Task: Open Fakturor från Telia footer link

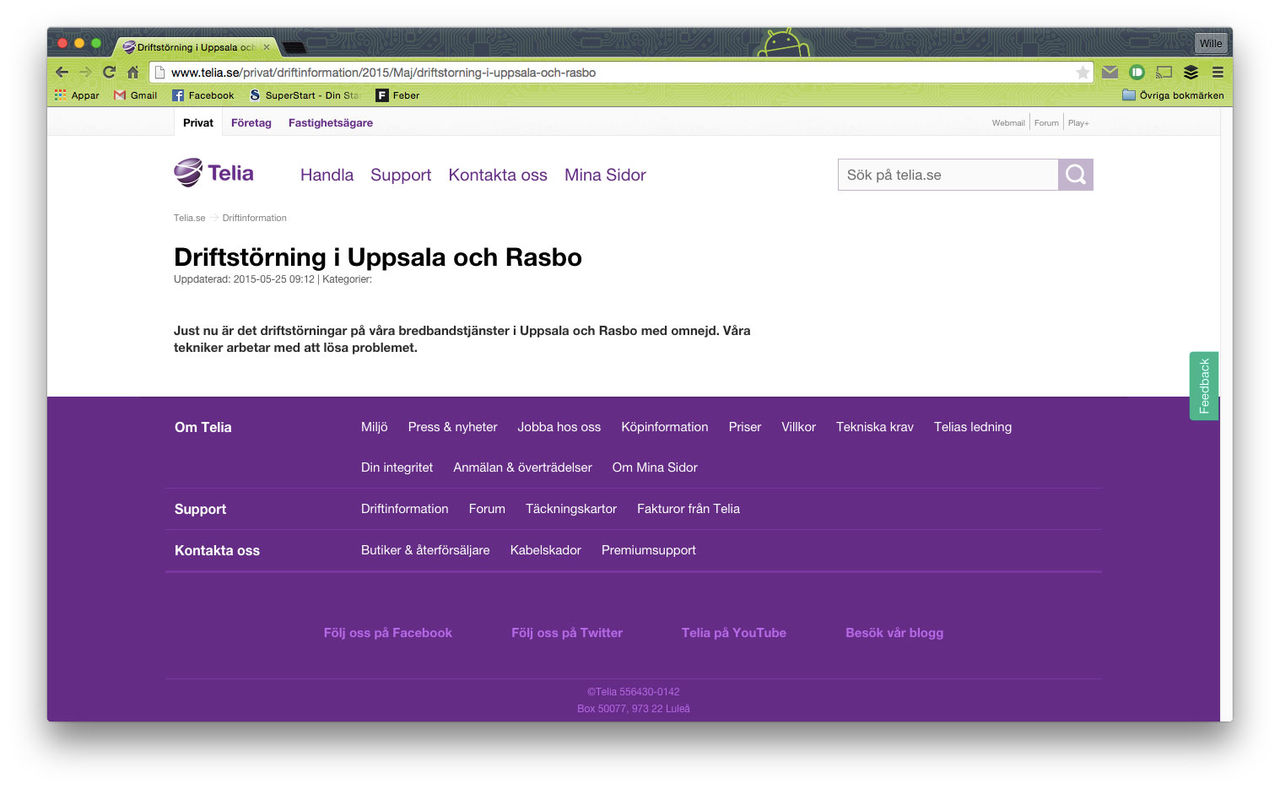Action: coord(688,509)
